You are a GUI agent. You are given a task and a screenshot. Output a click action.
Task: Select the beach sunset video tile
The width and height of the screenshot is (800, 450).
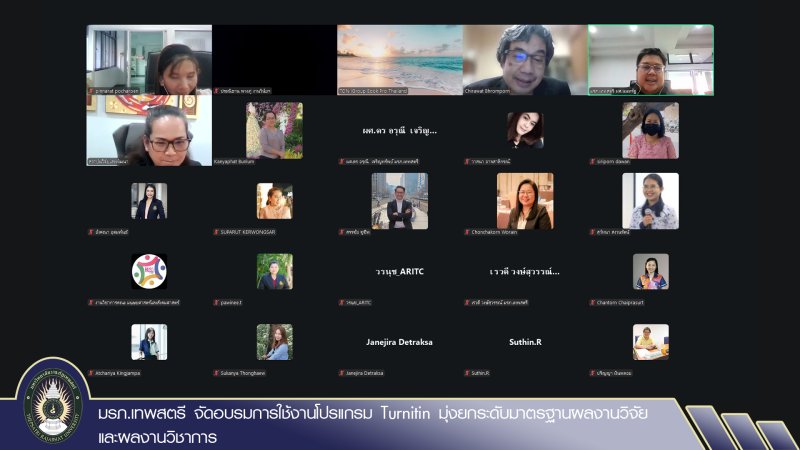pos(400,60)
